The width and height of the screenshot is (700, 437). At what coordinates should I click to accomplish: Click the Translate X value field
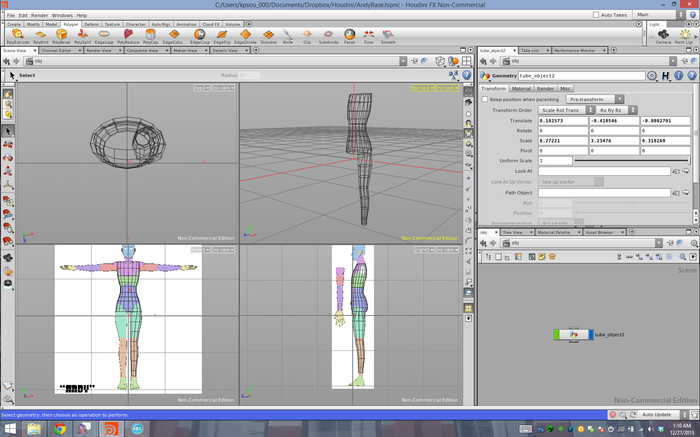(x=562, y=120)
